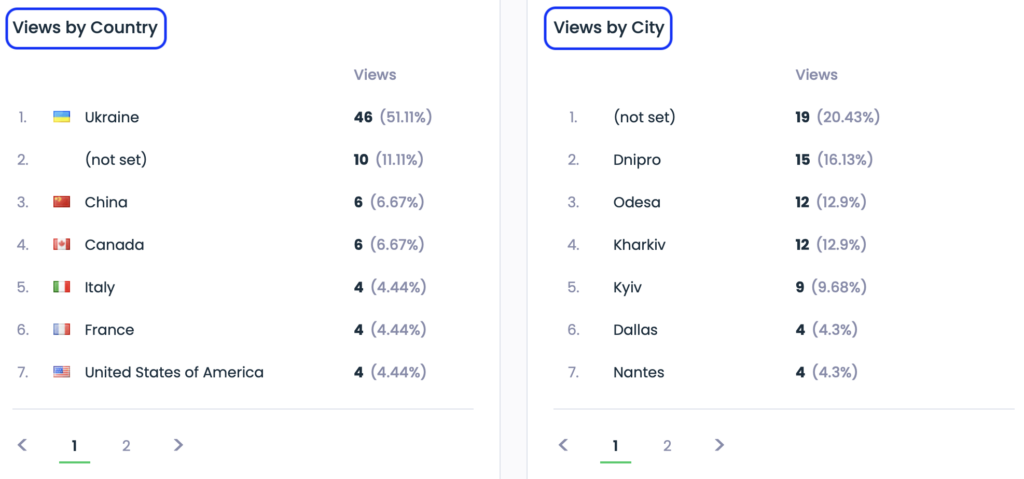Viewport: 1024px width, 479px height.
Task: Click the Italy flag icon
Action: [x=61, y=287]
